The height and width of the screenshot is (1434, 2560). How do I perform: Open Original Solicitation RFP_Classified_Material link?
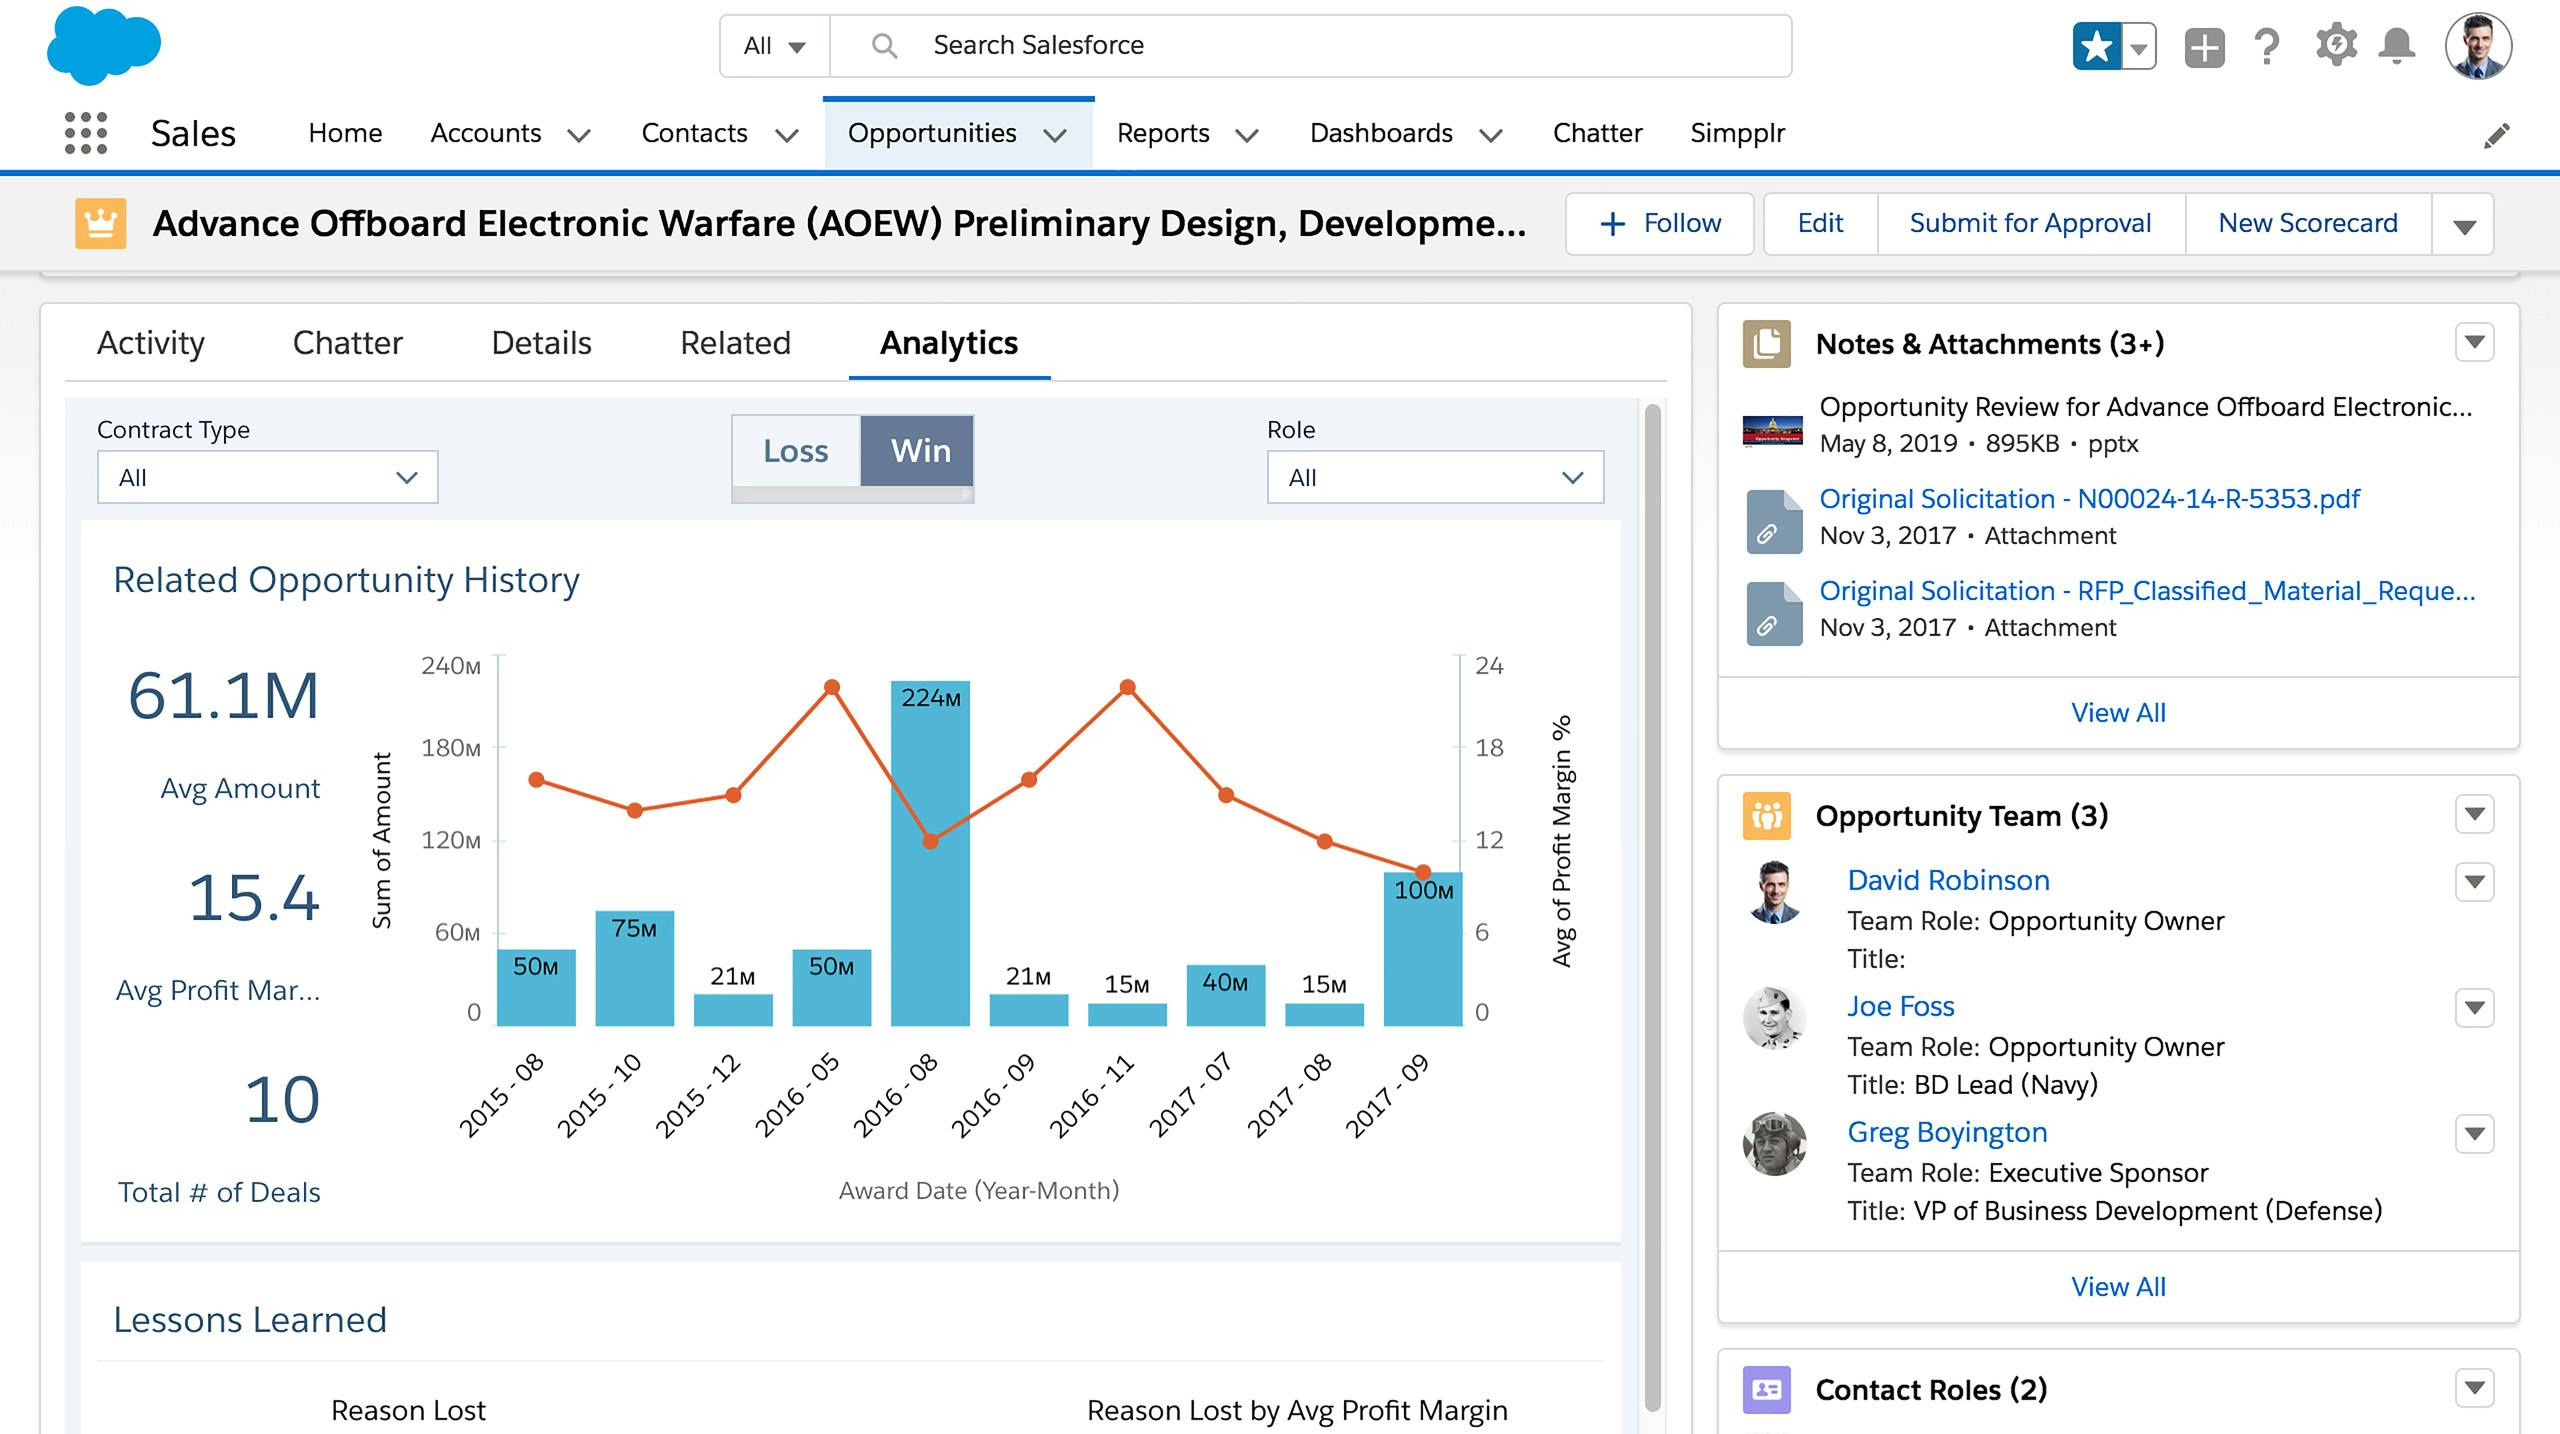2147,591
